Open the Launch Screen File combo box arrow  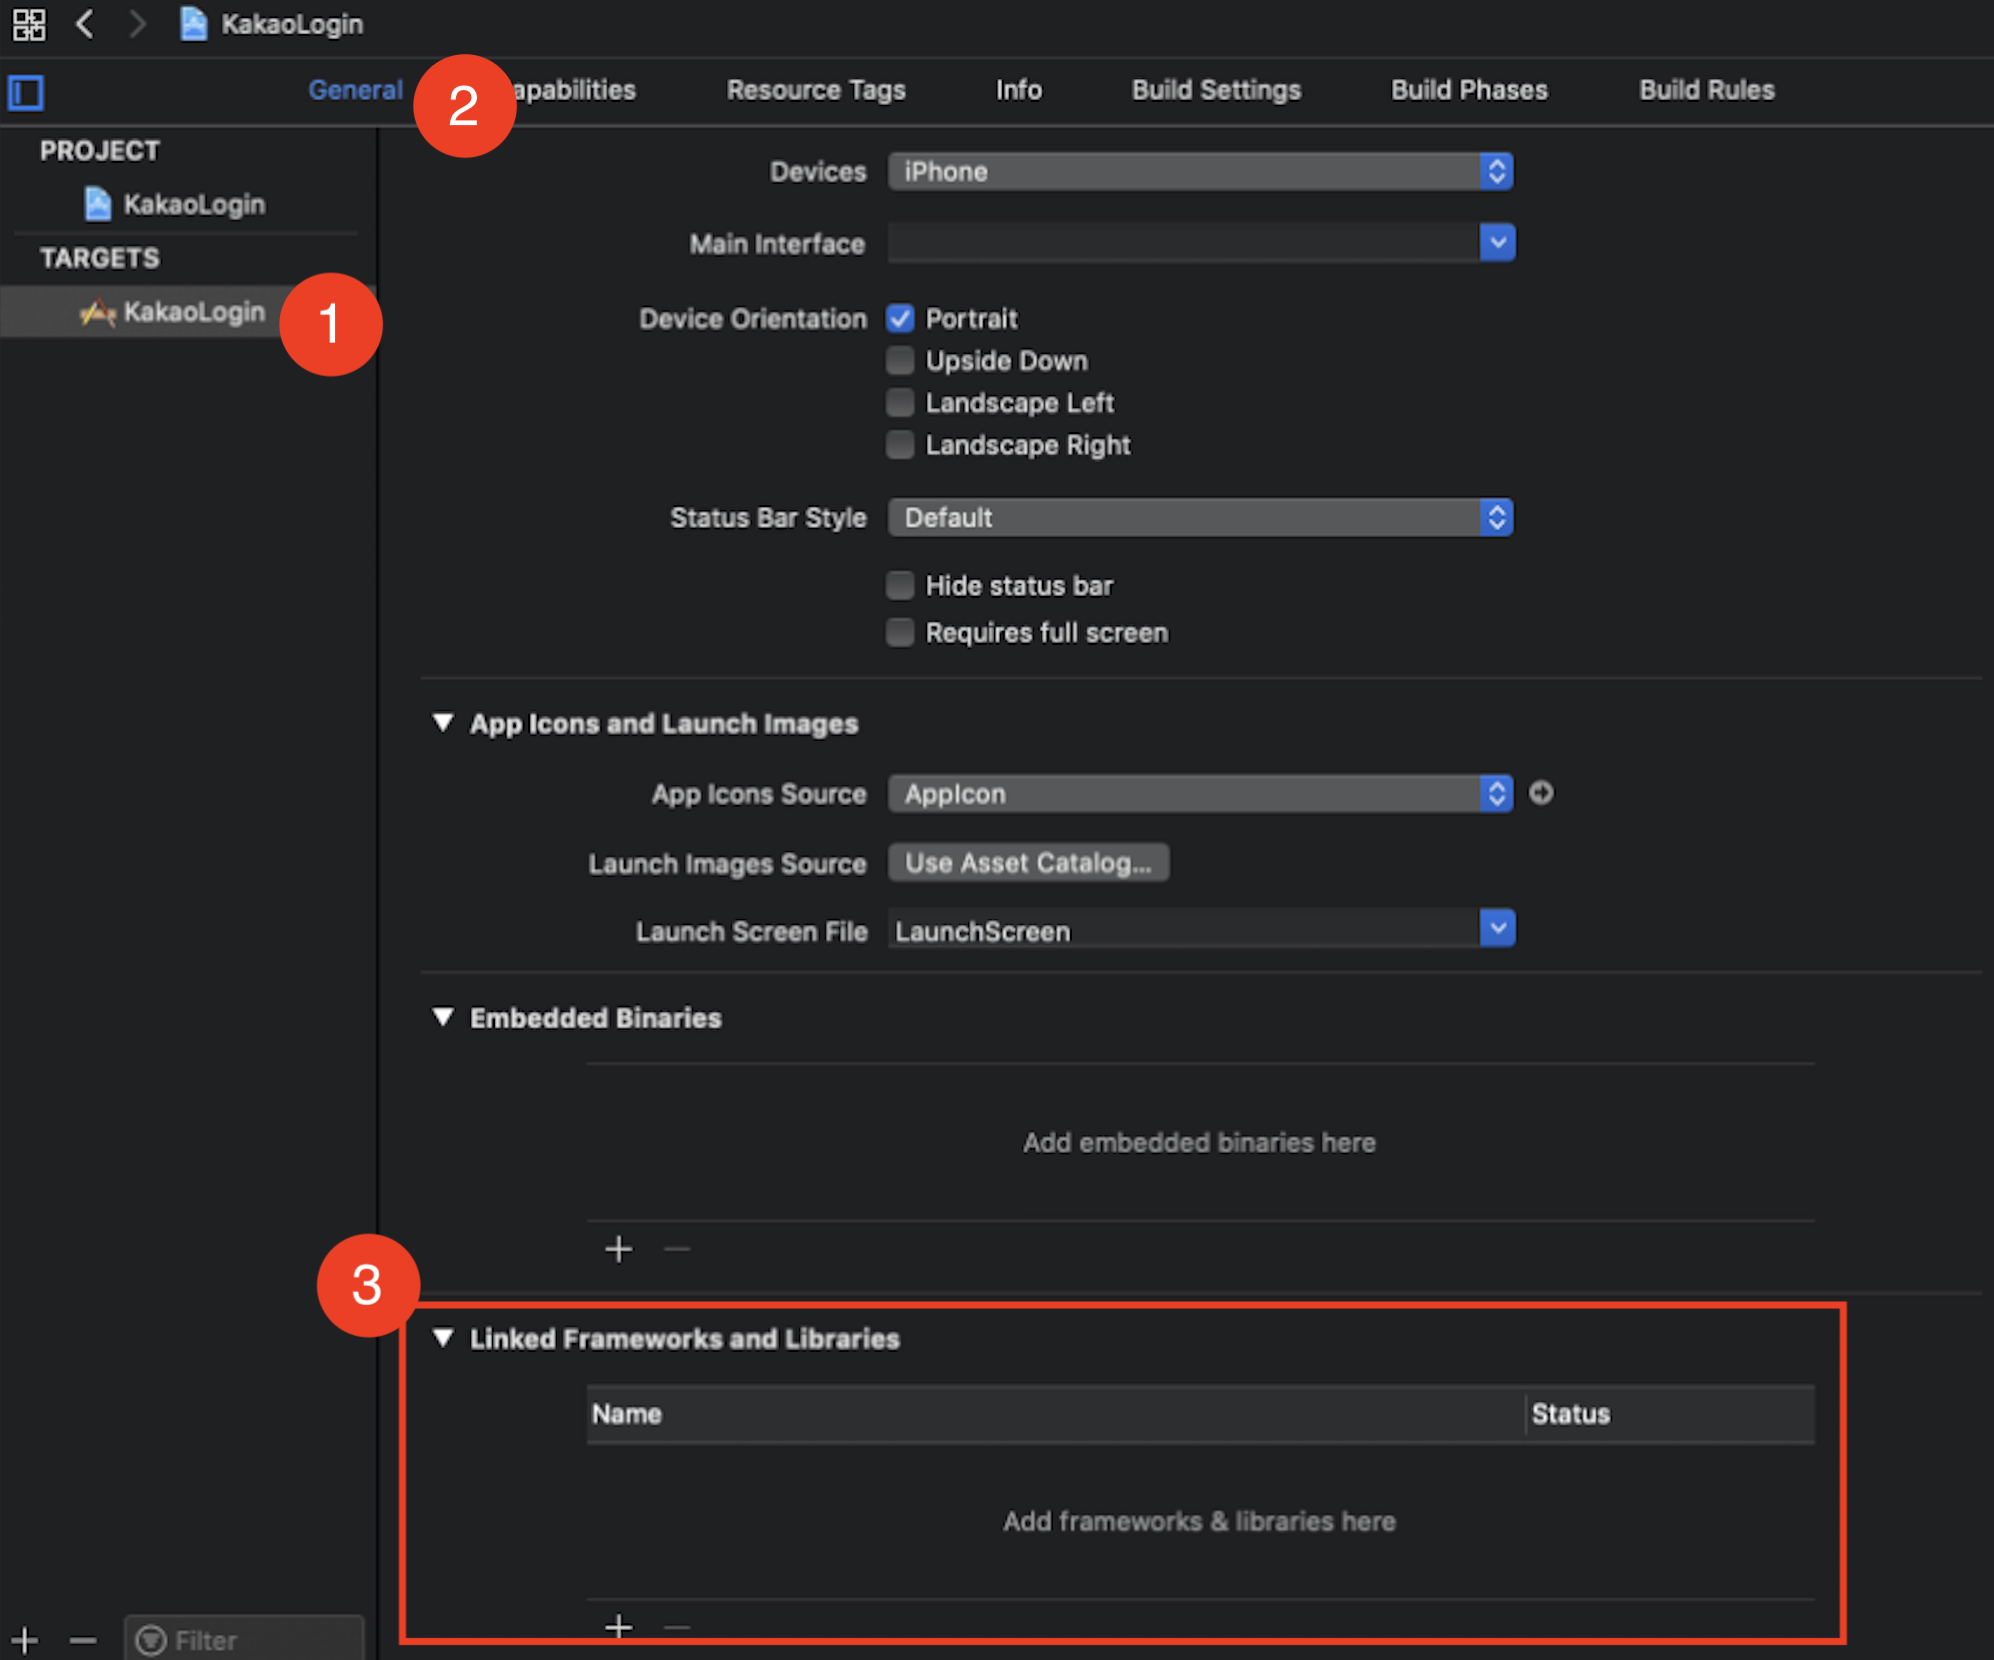point(1496,929)
